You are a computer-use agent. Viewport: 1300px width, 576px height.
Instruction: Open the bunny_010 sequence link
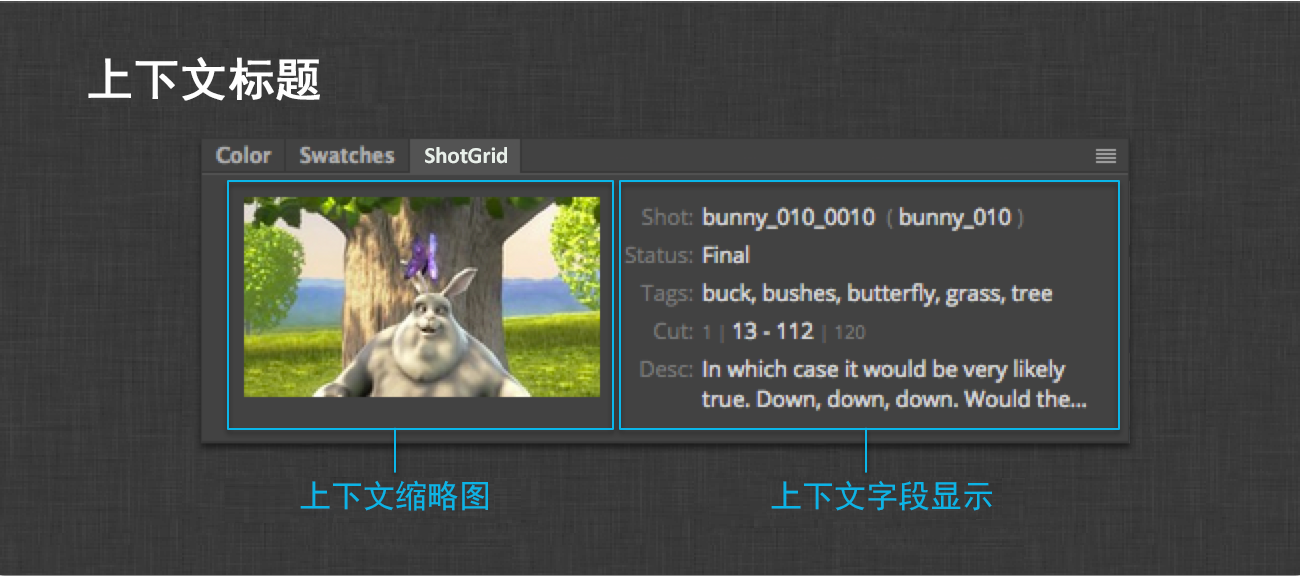click(954, 217)
